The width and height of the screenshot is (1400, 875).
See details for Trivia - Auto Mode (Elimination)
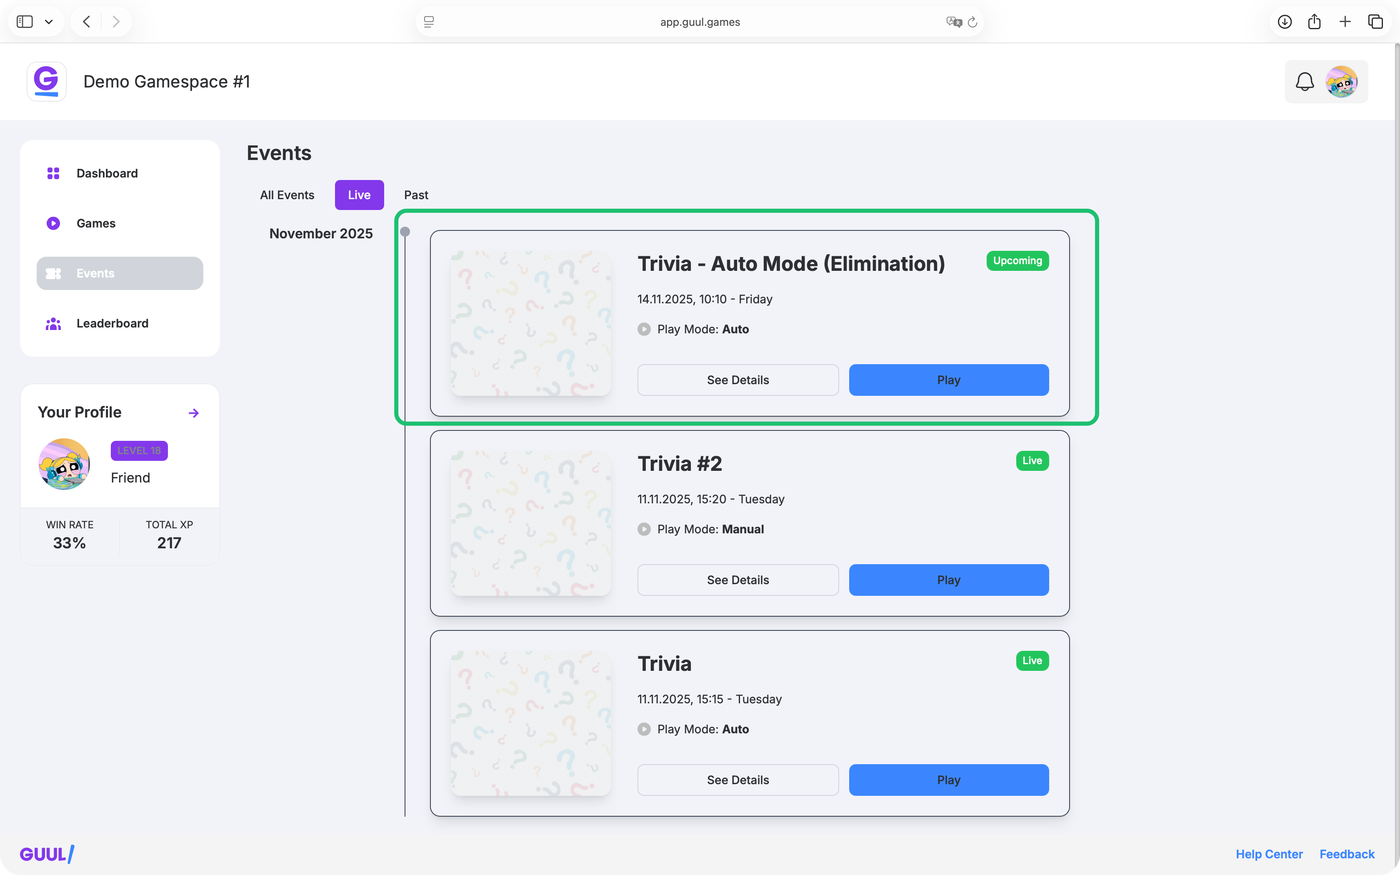click(x=738, y=380)
